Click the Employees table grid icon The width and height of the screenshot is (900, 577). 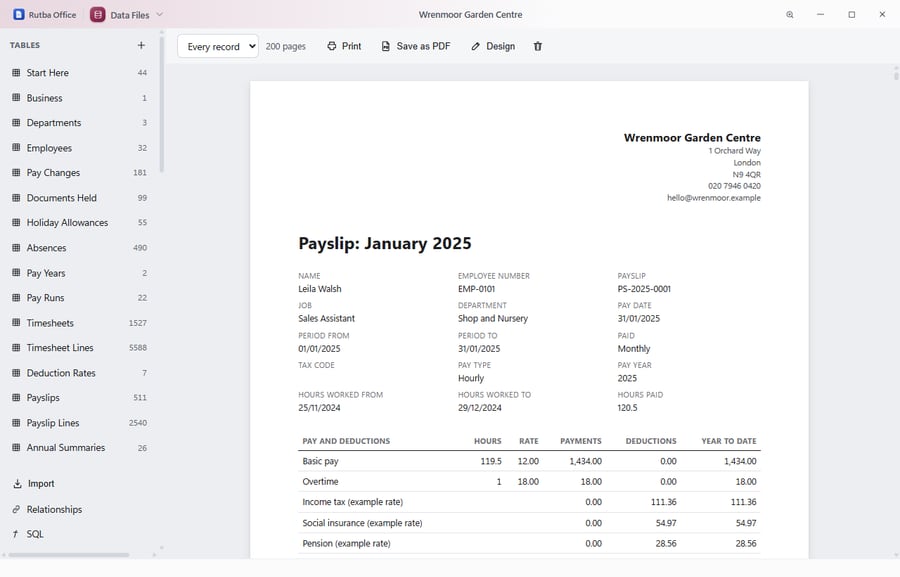tap(16, 148)
